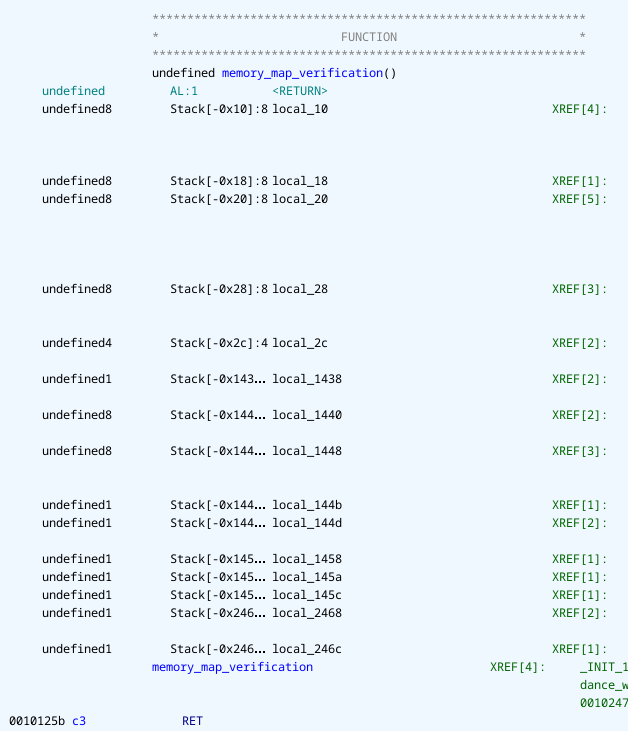Open XREF[5] for local_20
The height and width of the screenshot is (732, 628).
pyautogui.click(x=579, y=199)
